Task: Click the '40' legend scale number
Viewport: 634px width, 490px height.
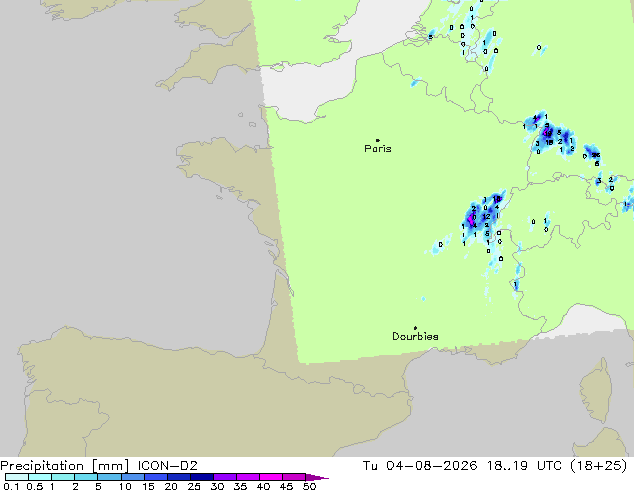Action: [263, 486]
